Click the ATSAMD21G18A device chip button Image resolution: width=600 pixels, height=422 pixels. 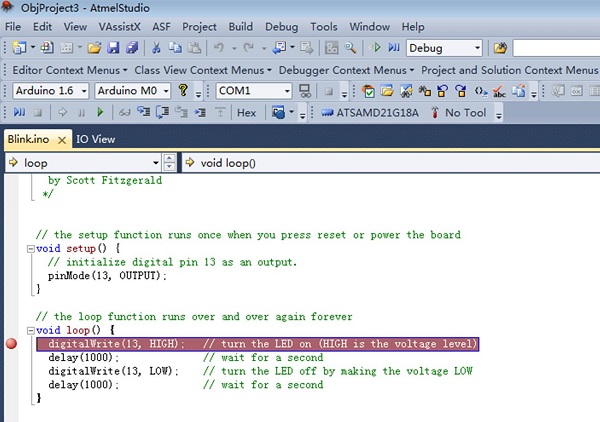coord(369,113)
